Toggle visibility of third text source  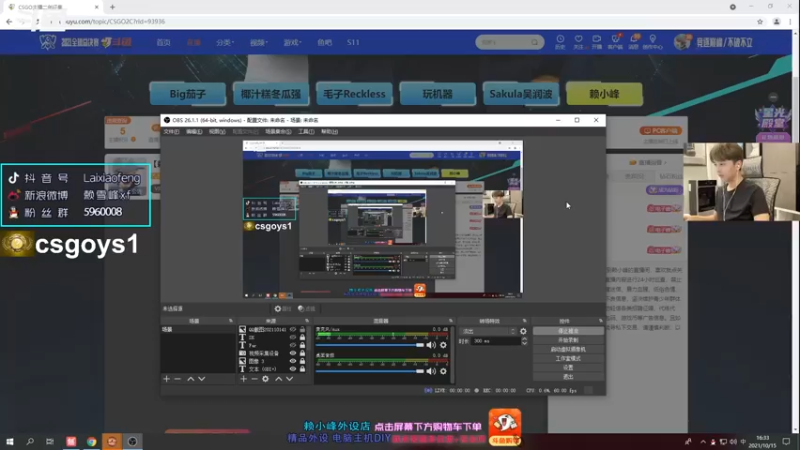coord(293,345)
